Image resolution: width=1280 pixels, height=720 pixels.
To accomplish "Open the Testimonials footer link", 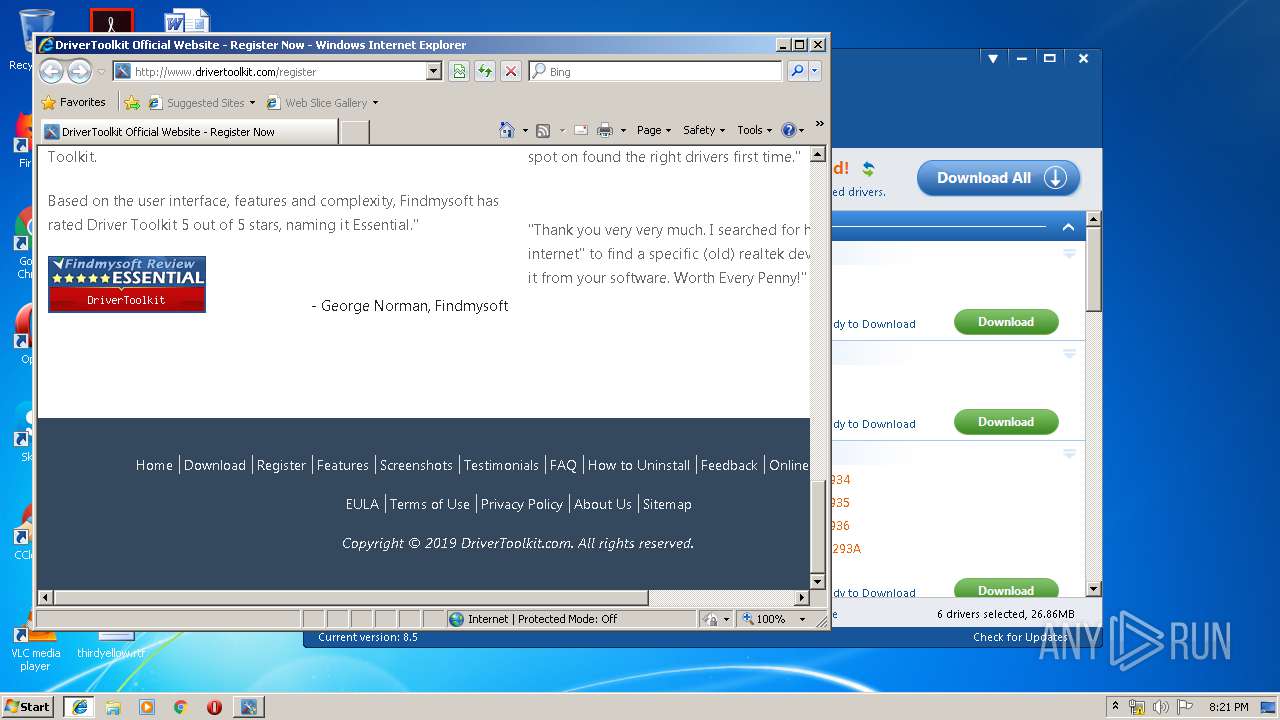I will pos(501,465).
